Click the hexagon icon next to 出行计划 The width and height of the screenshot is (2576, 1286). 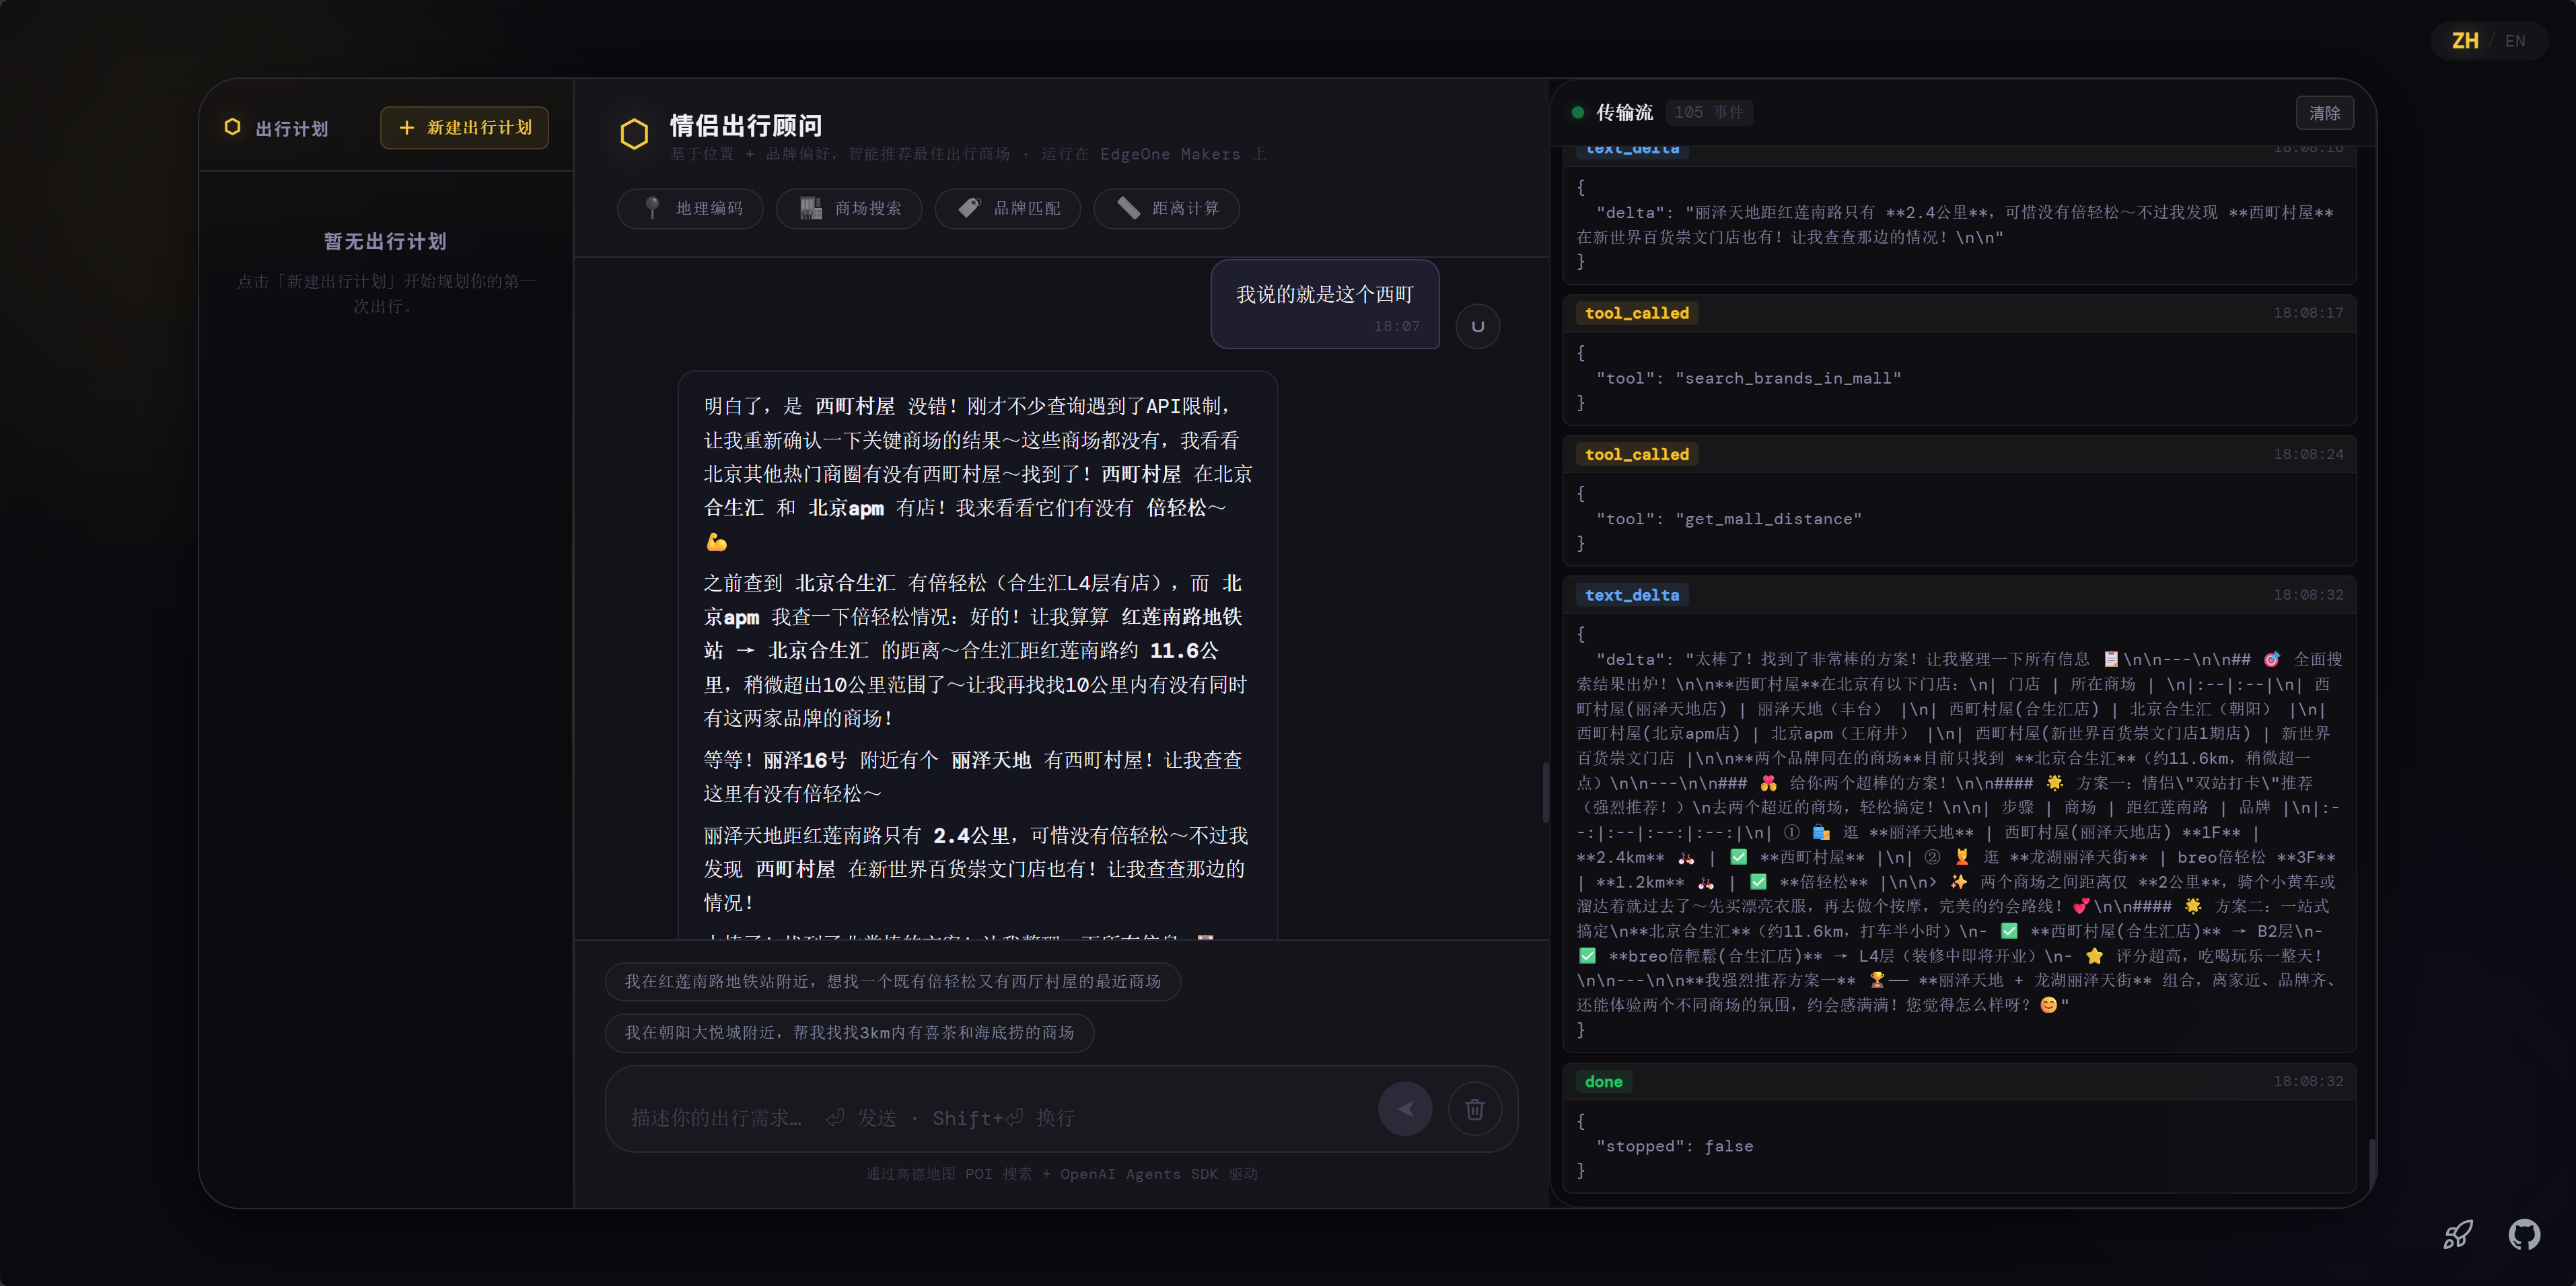tap(232, 127)
